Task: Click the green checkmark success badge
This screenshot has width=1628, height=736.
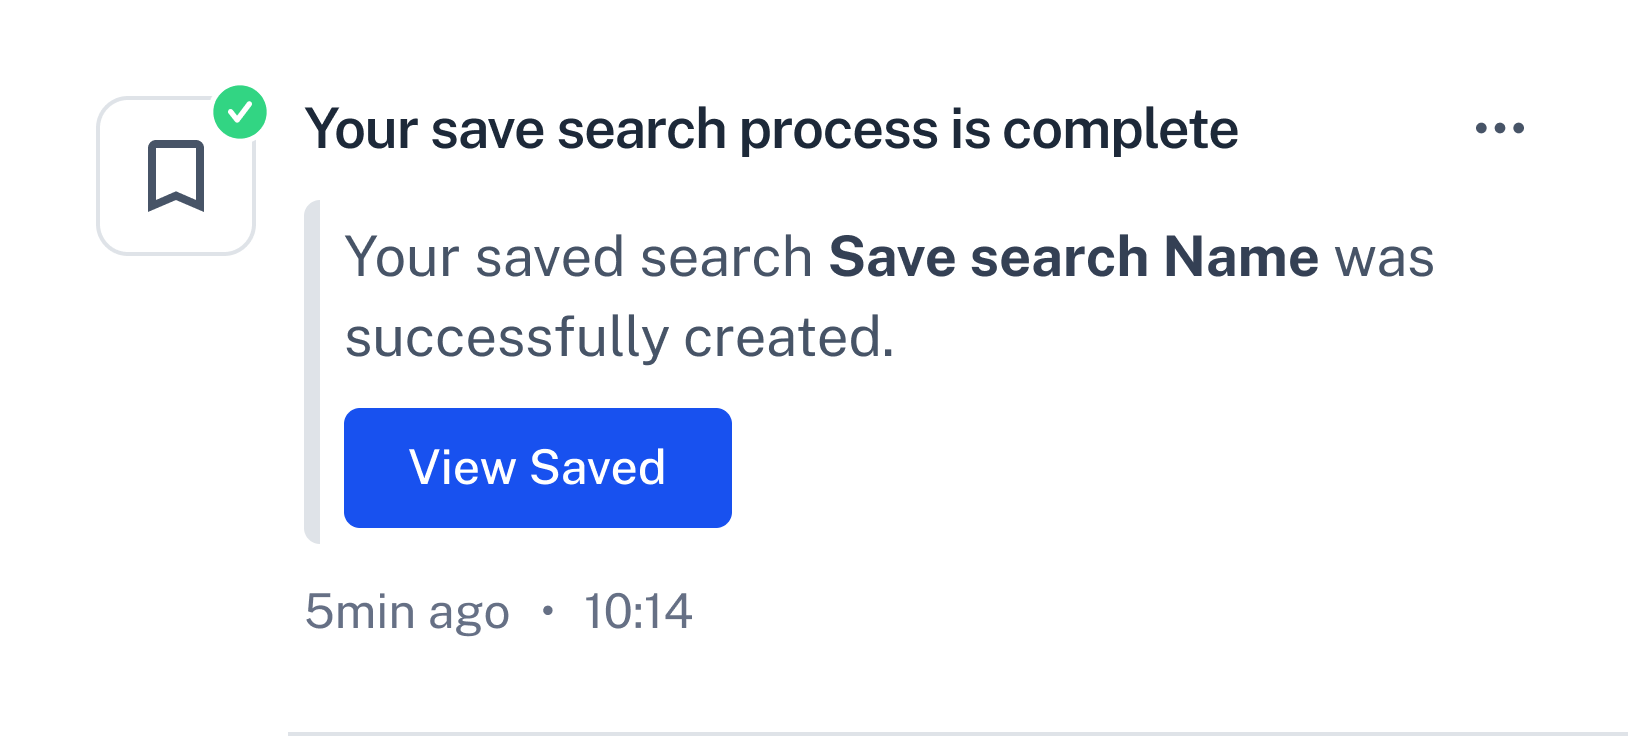Action: pyautogui.click(x=240, y=112)
